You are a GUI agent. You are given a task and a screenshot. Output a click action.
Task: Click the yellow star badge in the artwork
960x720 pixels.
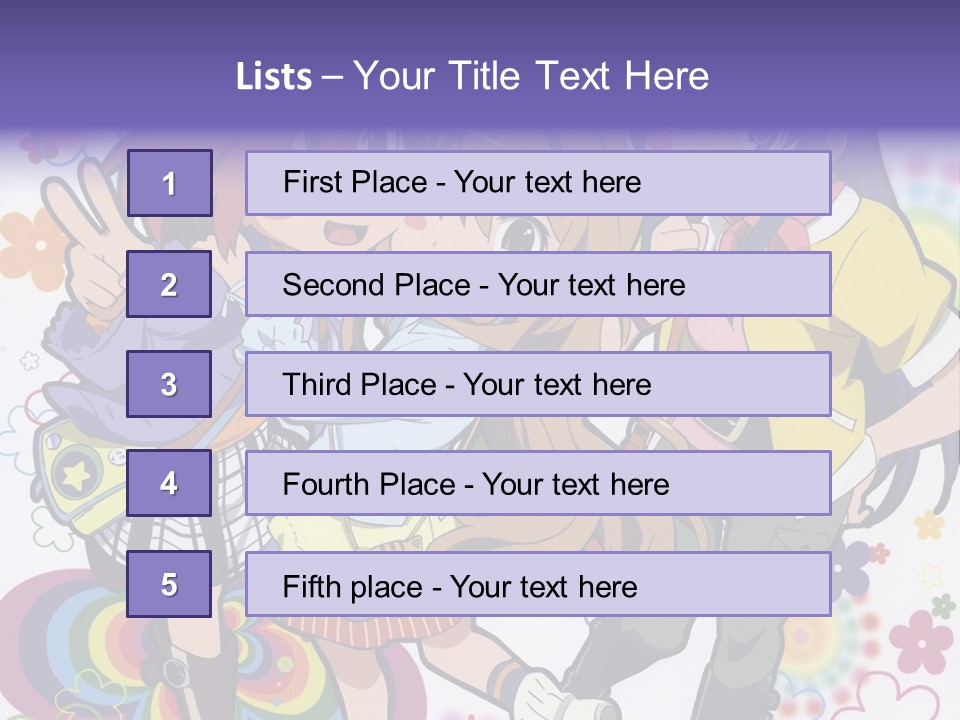click(x=76, y=476)
